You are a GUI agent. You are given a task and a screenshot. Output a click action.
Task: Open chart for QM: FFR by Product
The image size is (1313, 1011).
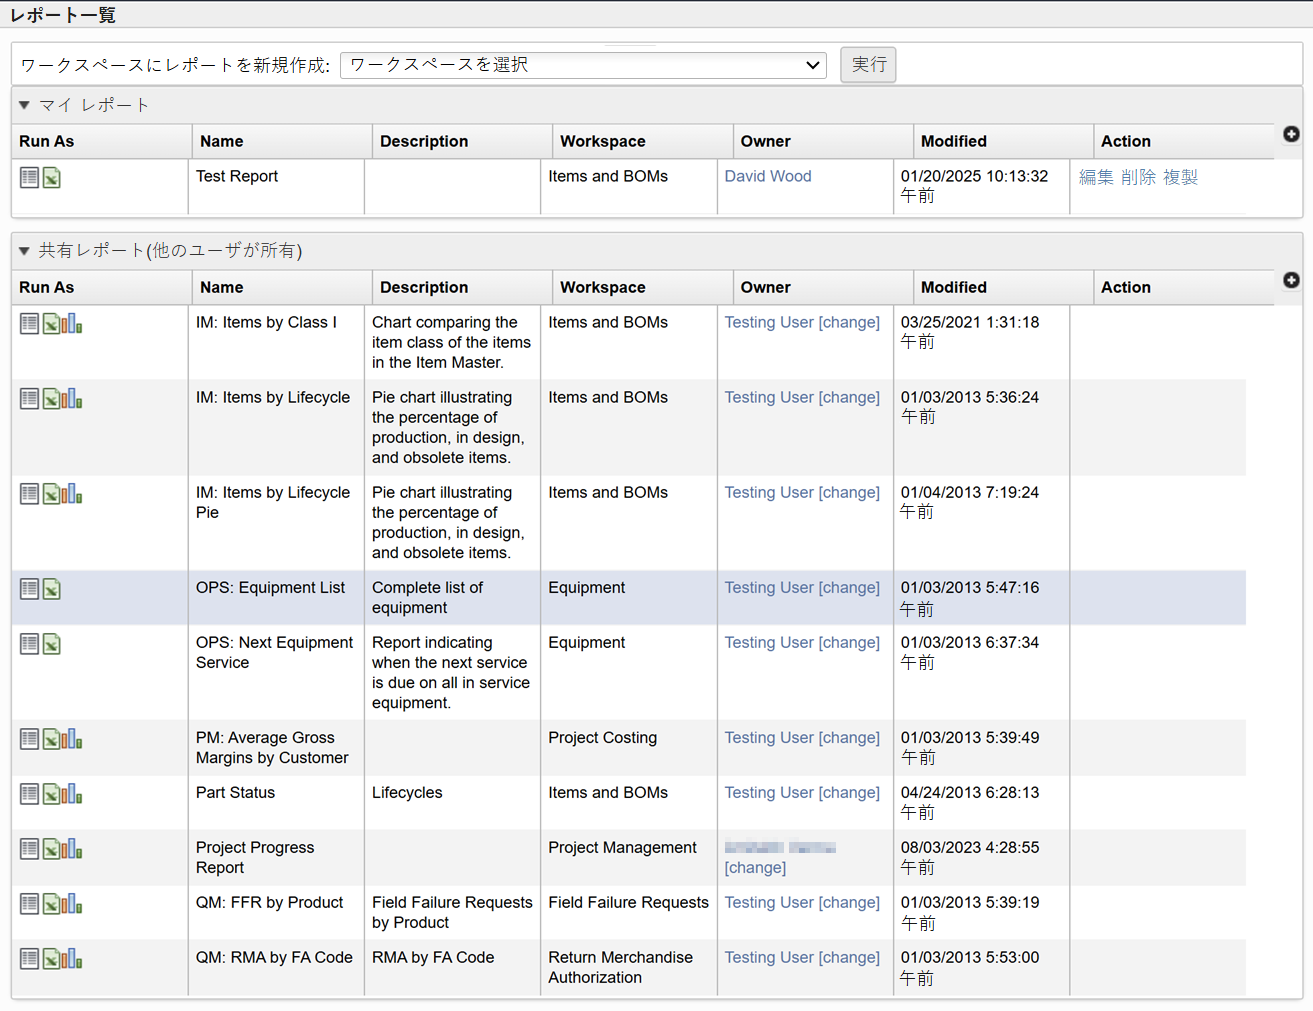tap(73, 904)
